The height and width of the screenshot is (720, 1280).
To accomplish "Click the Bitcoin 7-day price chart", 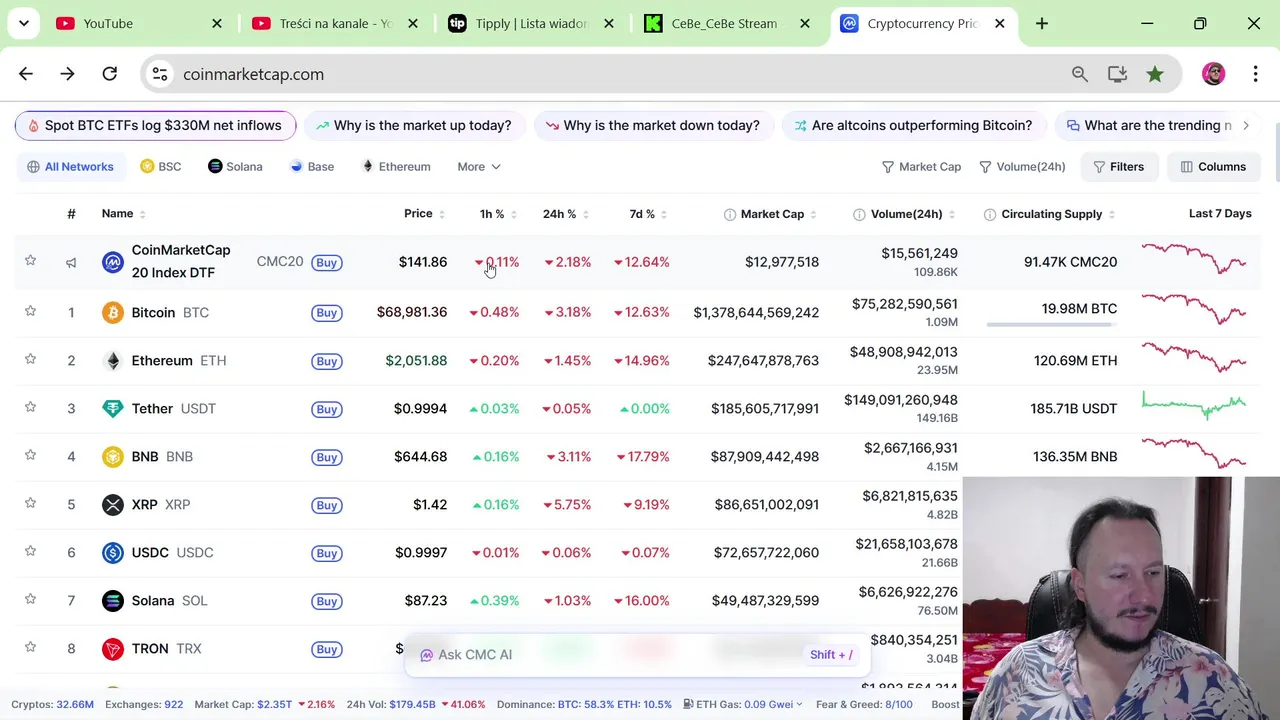I will pyautogui.click(x=1194, y=309).
